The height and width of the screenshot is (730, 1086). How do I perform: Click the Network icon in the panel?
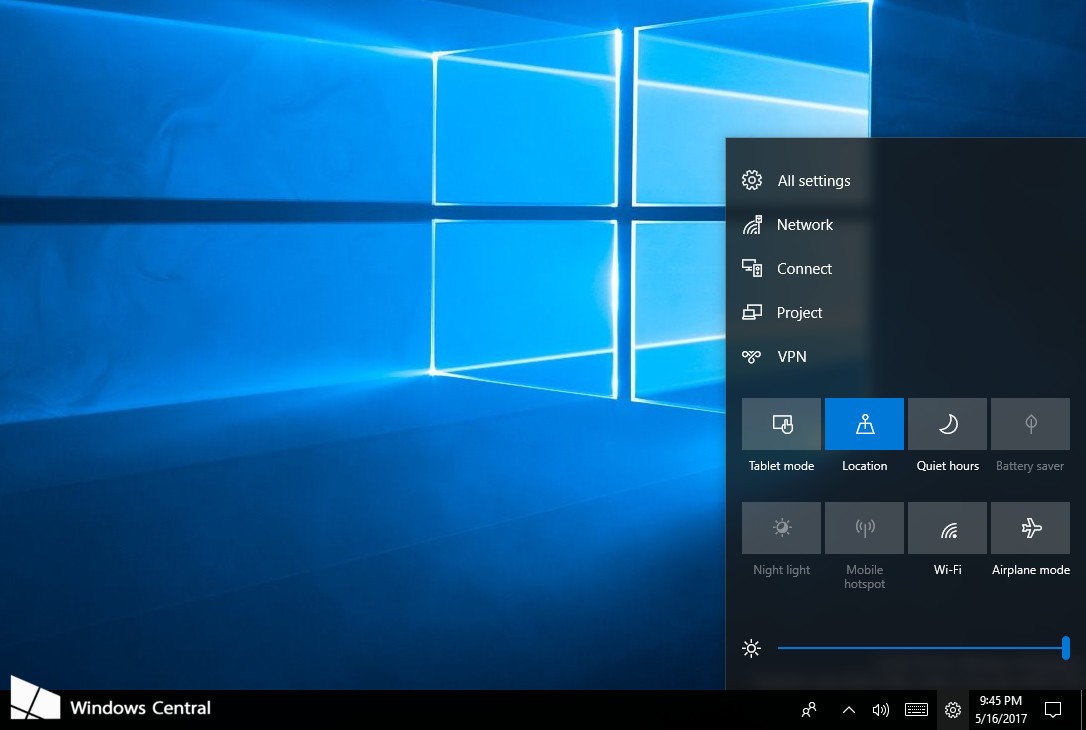752,225
